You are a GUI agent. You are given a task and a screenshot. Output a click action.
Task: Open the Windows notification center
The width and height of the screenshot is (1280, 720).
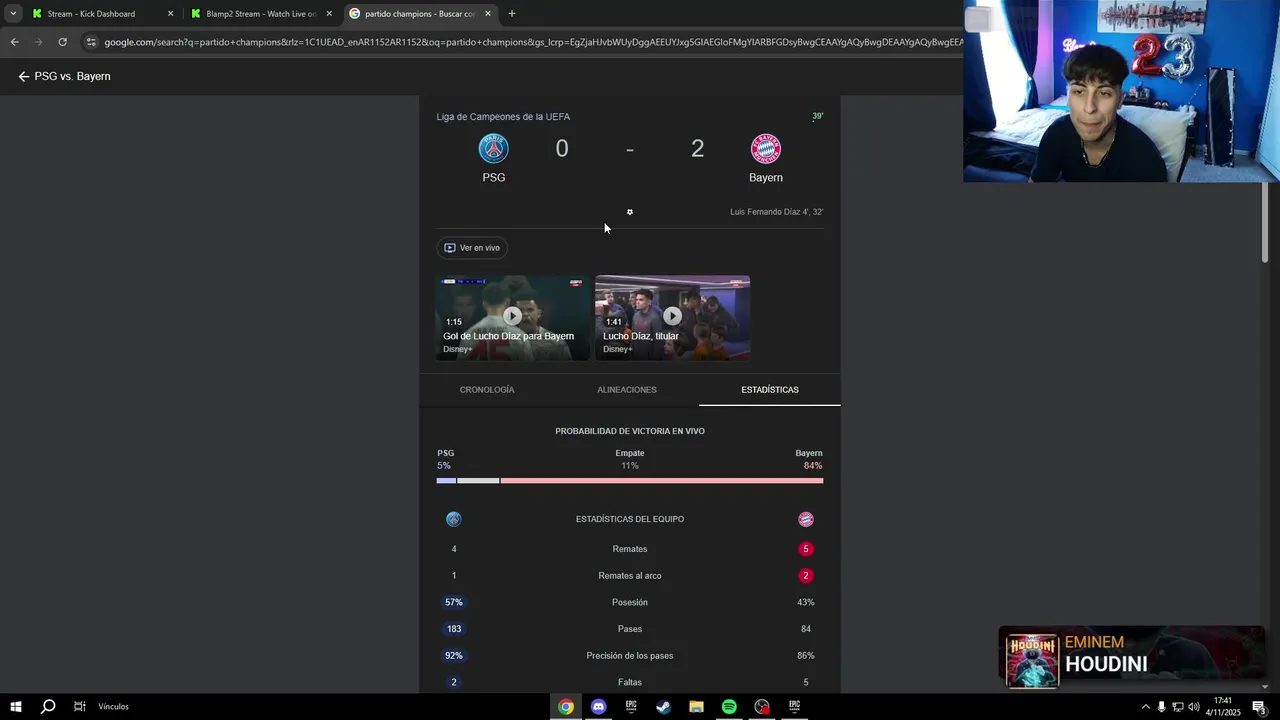(1259, 707)
